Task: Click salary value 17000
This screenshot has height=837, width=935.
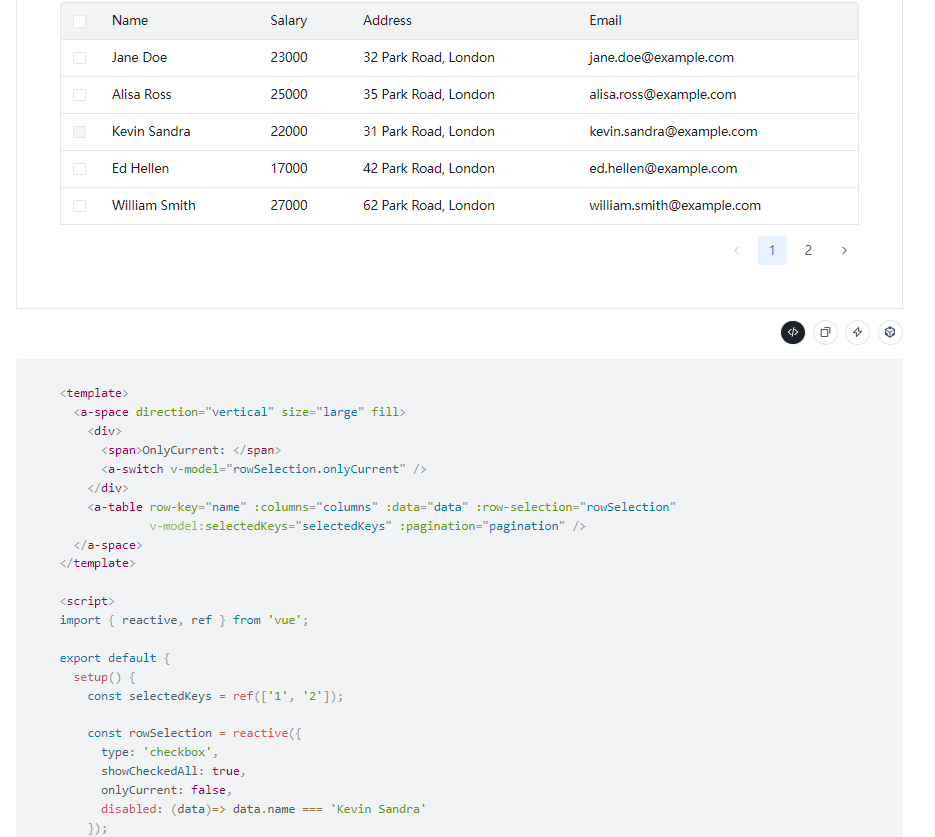Action: (x=289, y=168)
